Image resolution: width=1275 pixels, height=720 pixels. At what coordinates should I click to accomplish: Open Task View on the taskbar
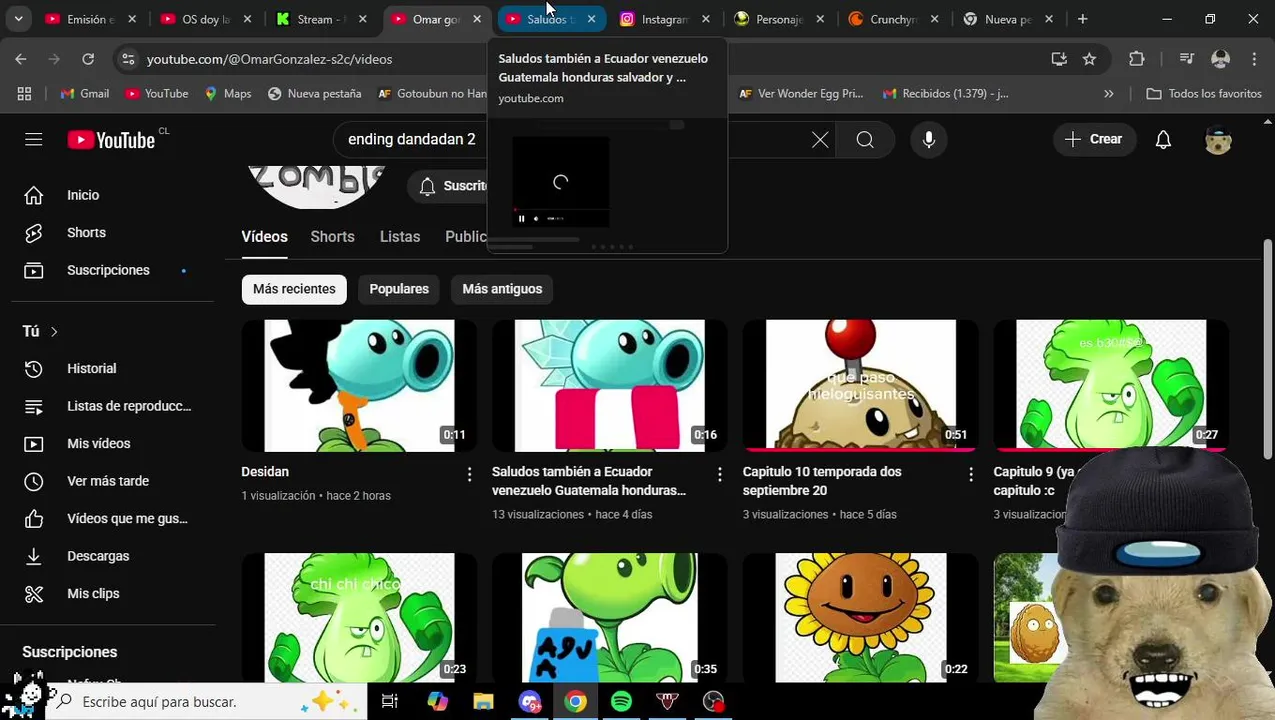coord(390,701)
